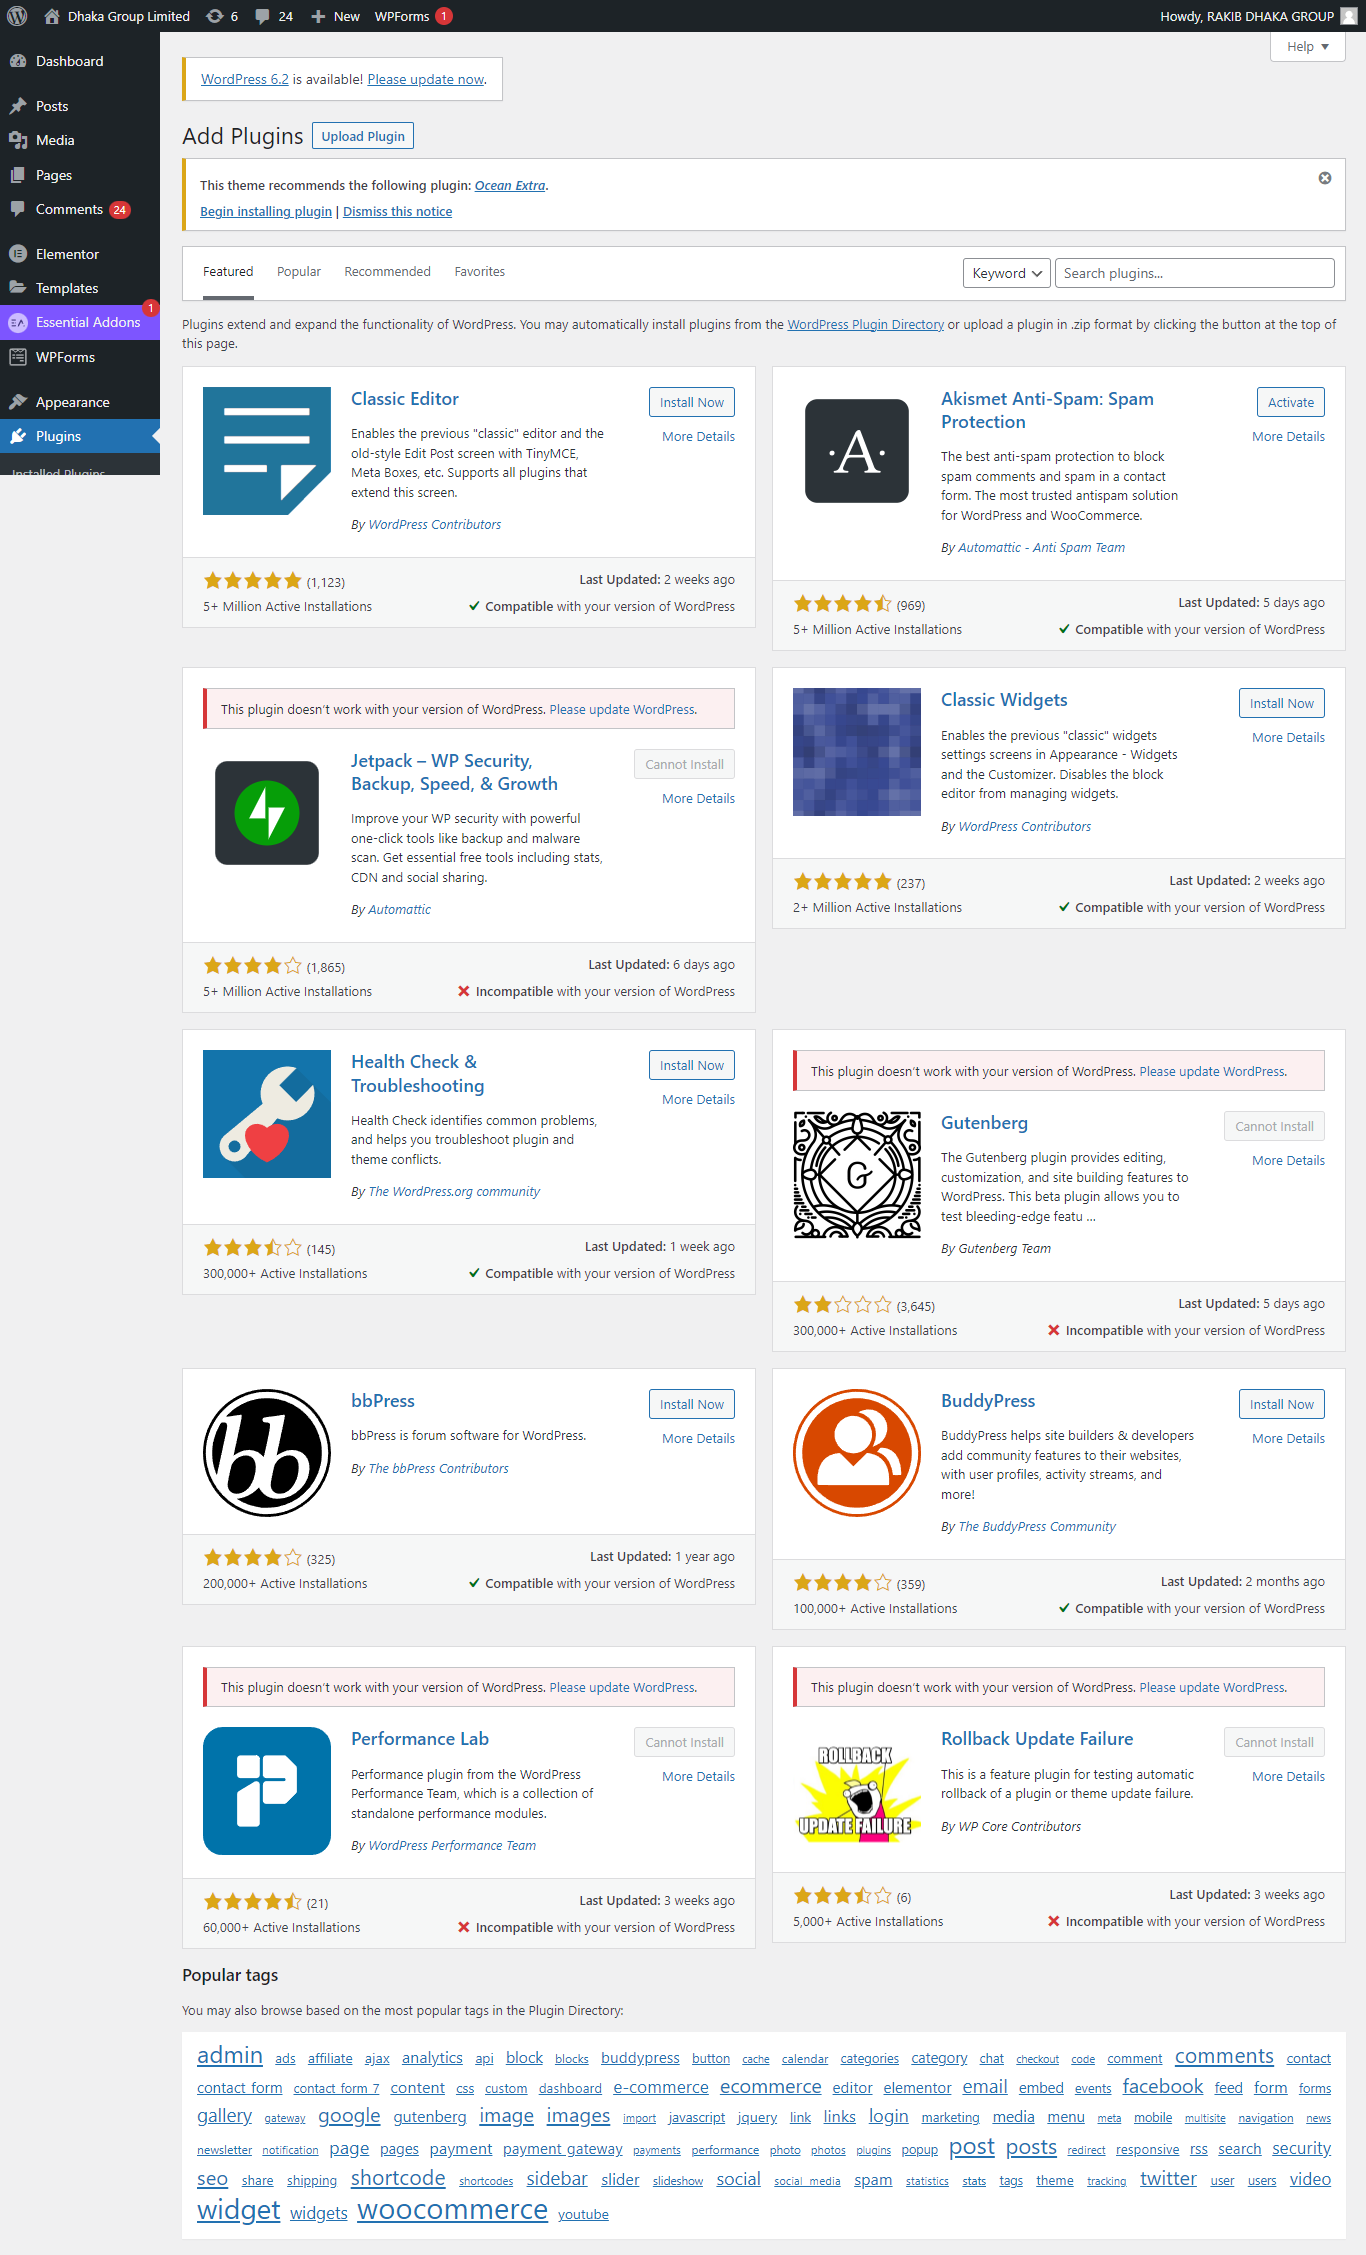Click Dismiss this notice link

pos(397,212)
